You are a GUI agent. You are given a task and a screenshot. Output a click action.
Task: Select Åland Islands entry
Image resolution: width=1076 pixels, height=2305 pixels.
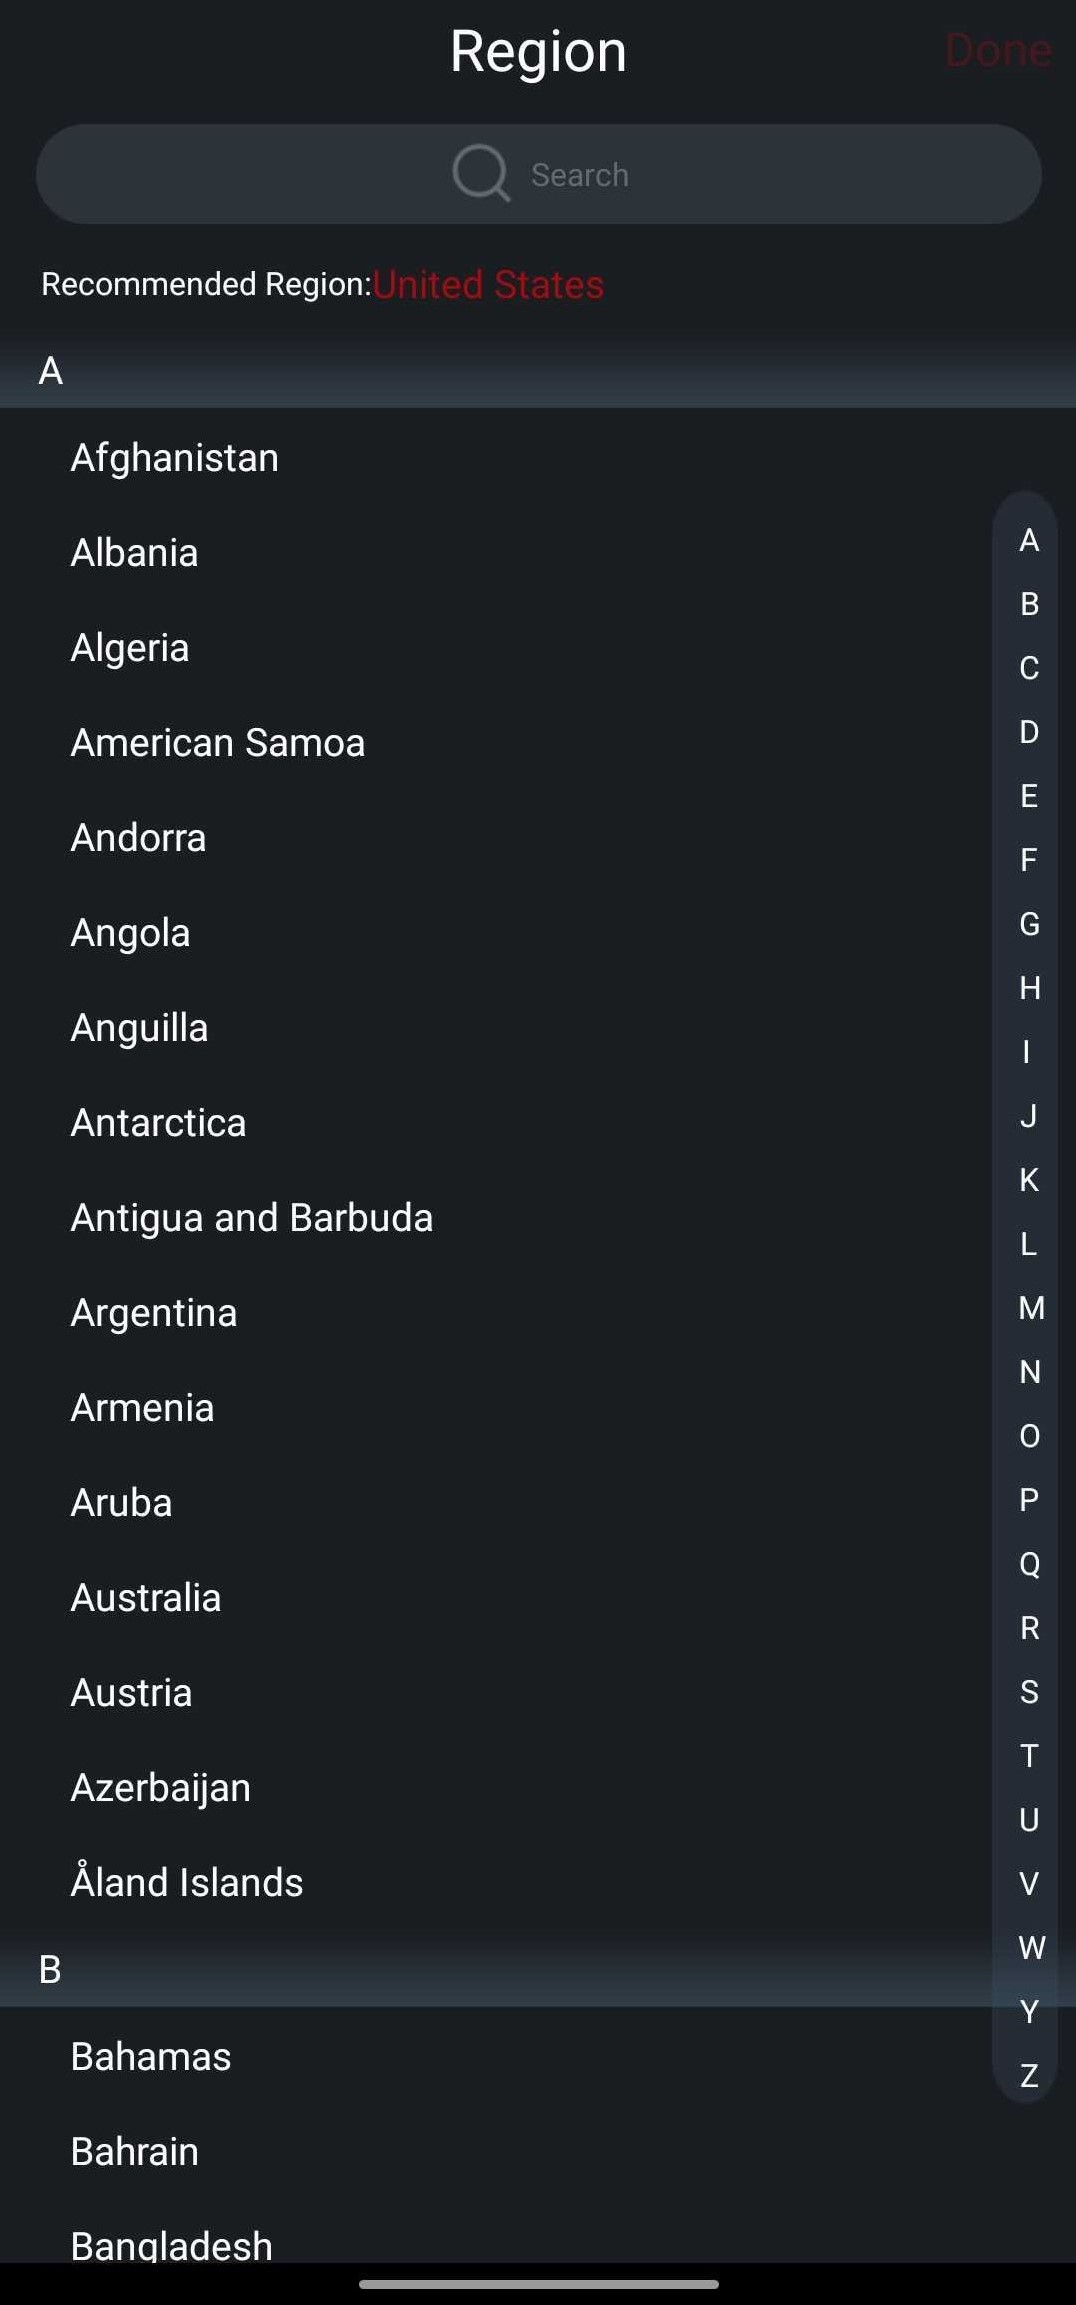coord(538,1883)
